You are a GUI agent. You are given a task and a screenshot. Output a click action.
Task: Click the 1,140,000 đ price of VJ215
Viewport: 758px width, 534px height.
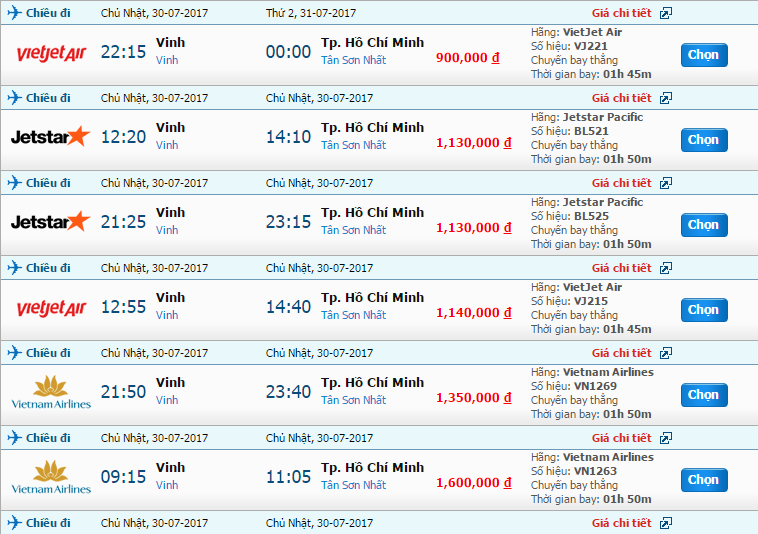pos(474,313)
